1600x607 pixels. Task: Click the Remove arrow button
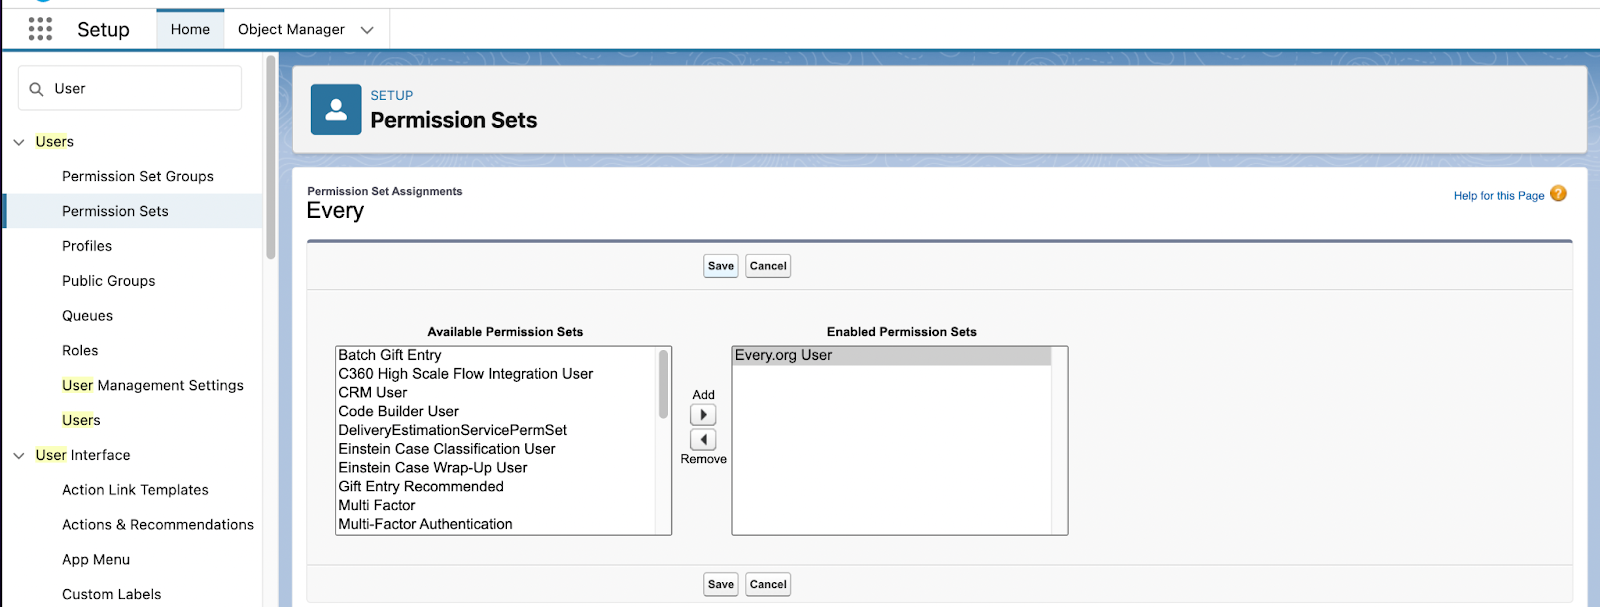click(703, 440)
